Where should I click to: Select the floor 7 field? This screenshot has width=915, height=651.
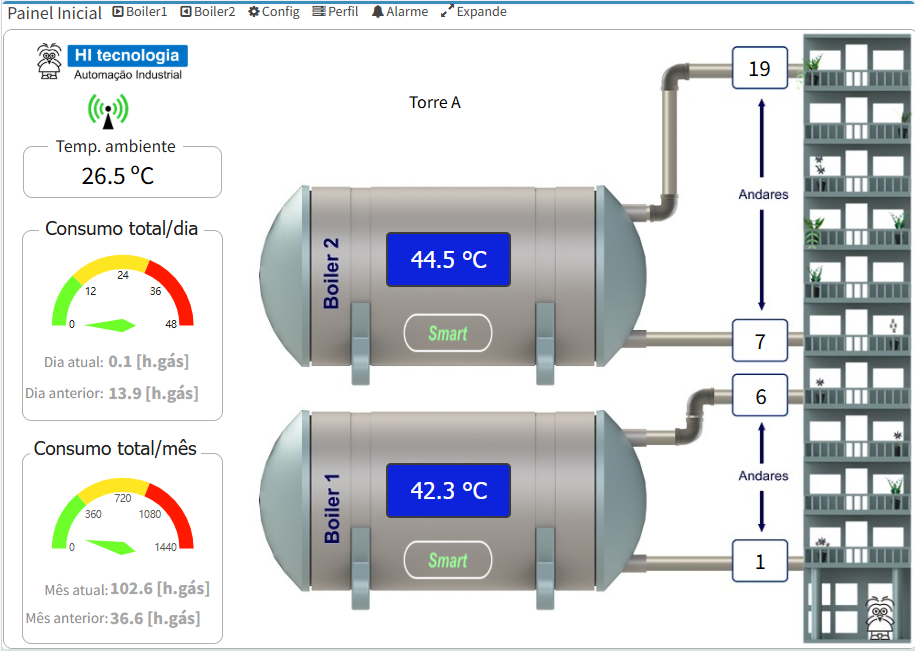pyautogui.click(x=759, y=341)
